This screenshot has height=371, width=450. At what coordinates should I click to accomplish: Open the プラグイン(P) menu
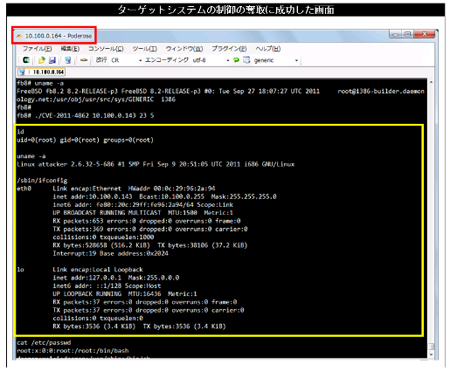(x=229, y=49)
